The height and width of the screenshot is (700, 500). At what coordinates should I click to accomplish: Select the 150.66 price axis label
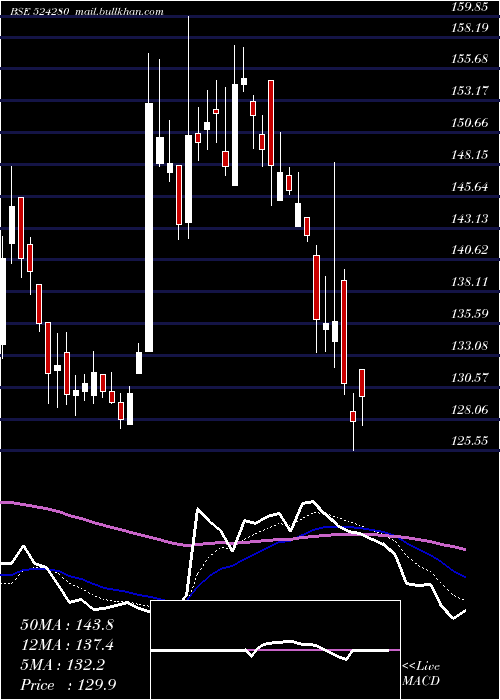(471, 123)
